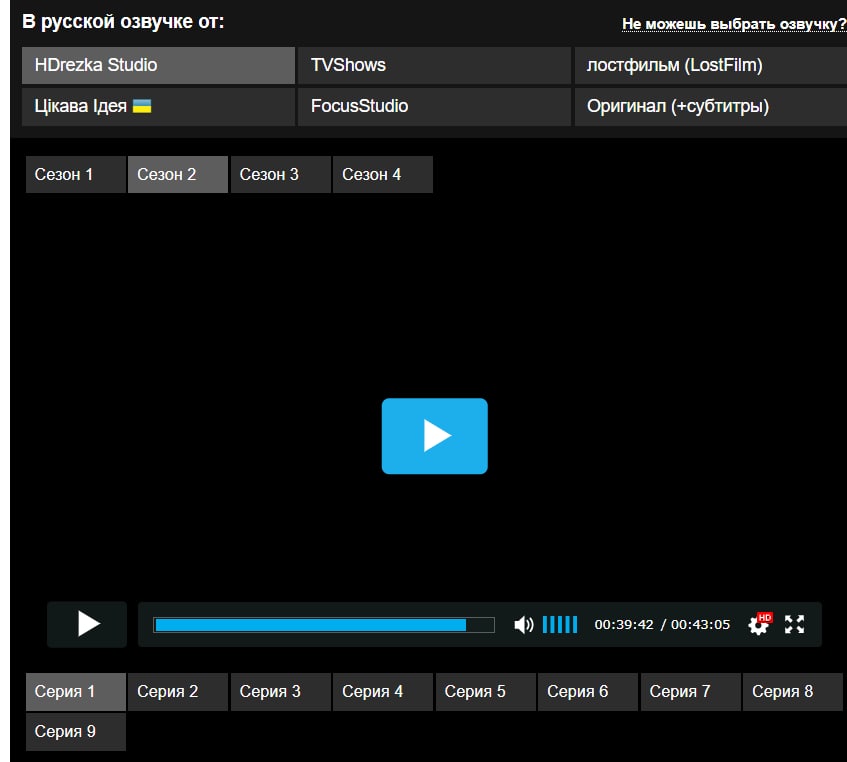Choose TVShows voice-over
The image size is (847, 762).
pos(434,65)
